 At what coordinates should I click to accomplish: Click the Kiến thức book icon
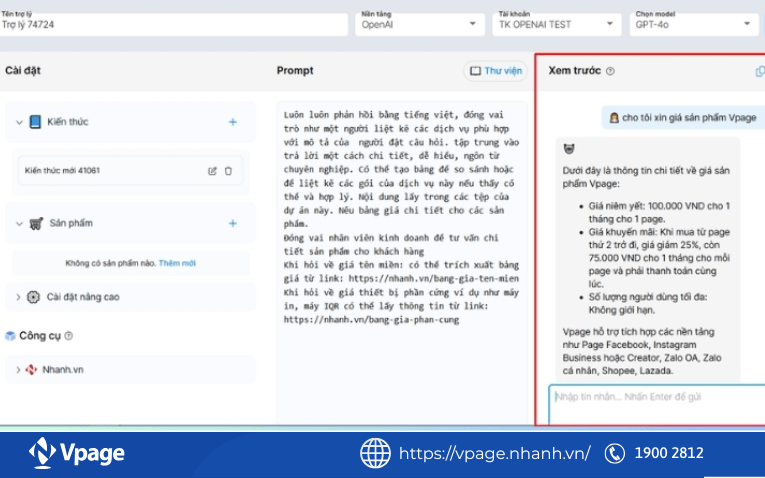(x=35, y=121)
